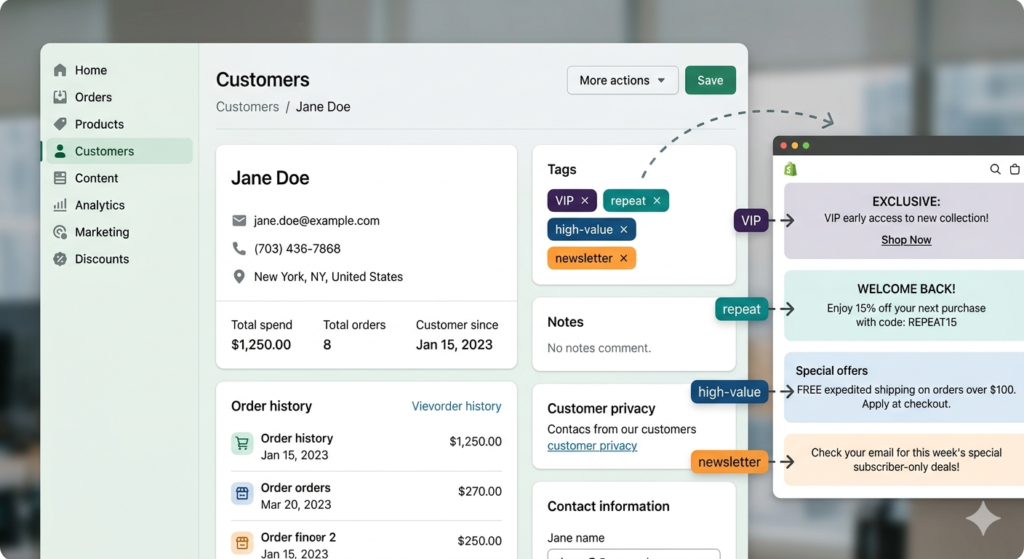Open the storefront shopping bag icon

click(1014, 170)
